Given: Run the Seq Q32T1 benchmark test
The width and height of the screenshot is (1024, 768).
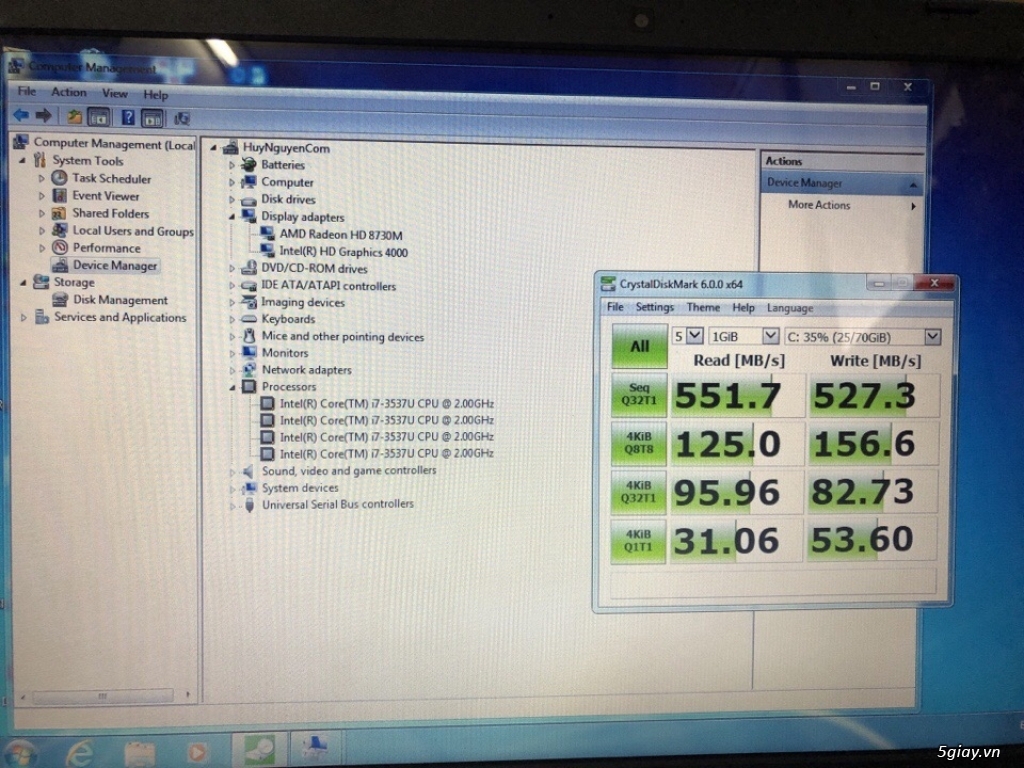Looking at the screenshot, I should click(638, 396).
